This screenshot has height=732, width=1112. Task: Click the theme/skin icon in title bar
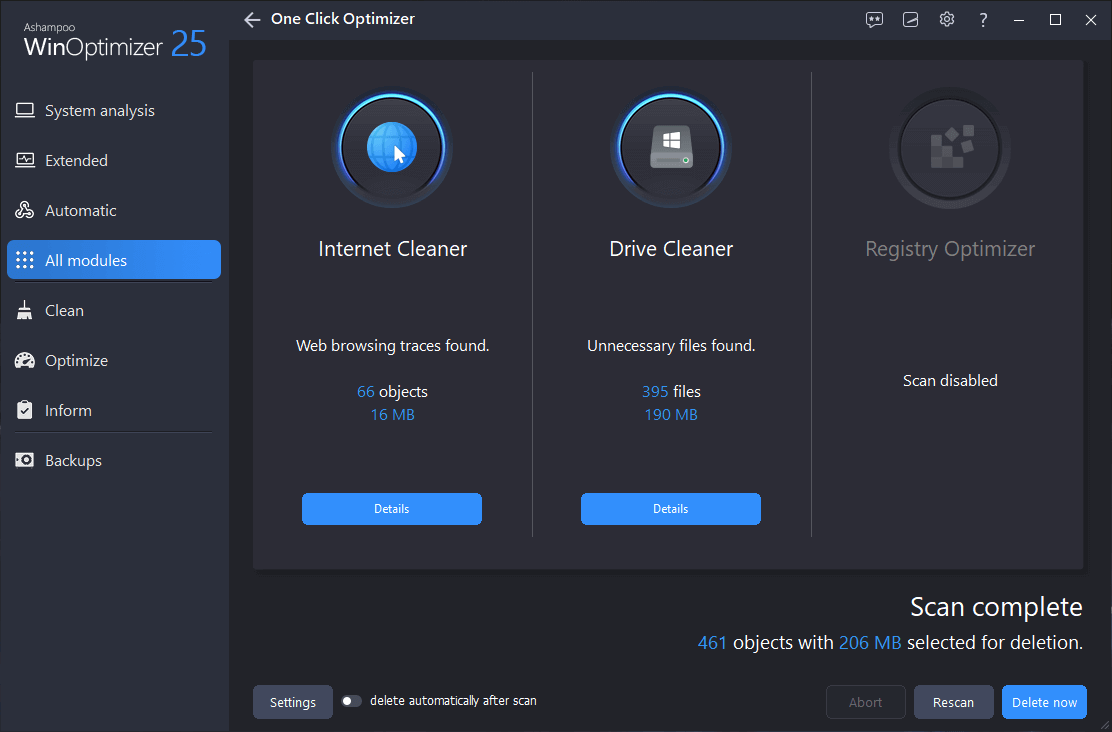point(911,20)
